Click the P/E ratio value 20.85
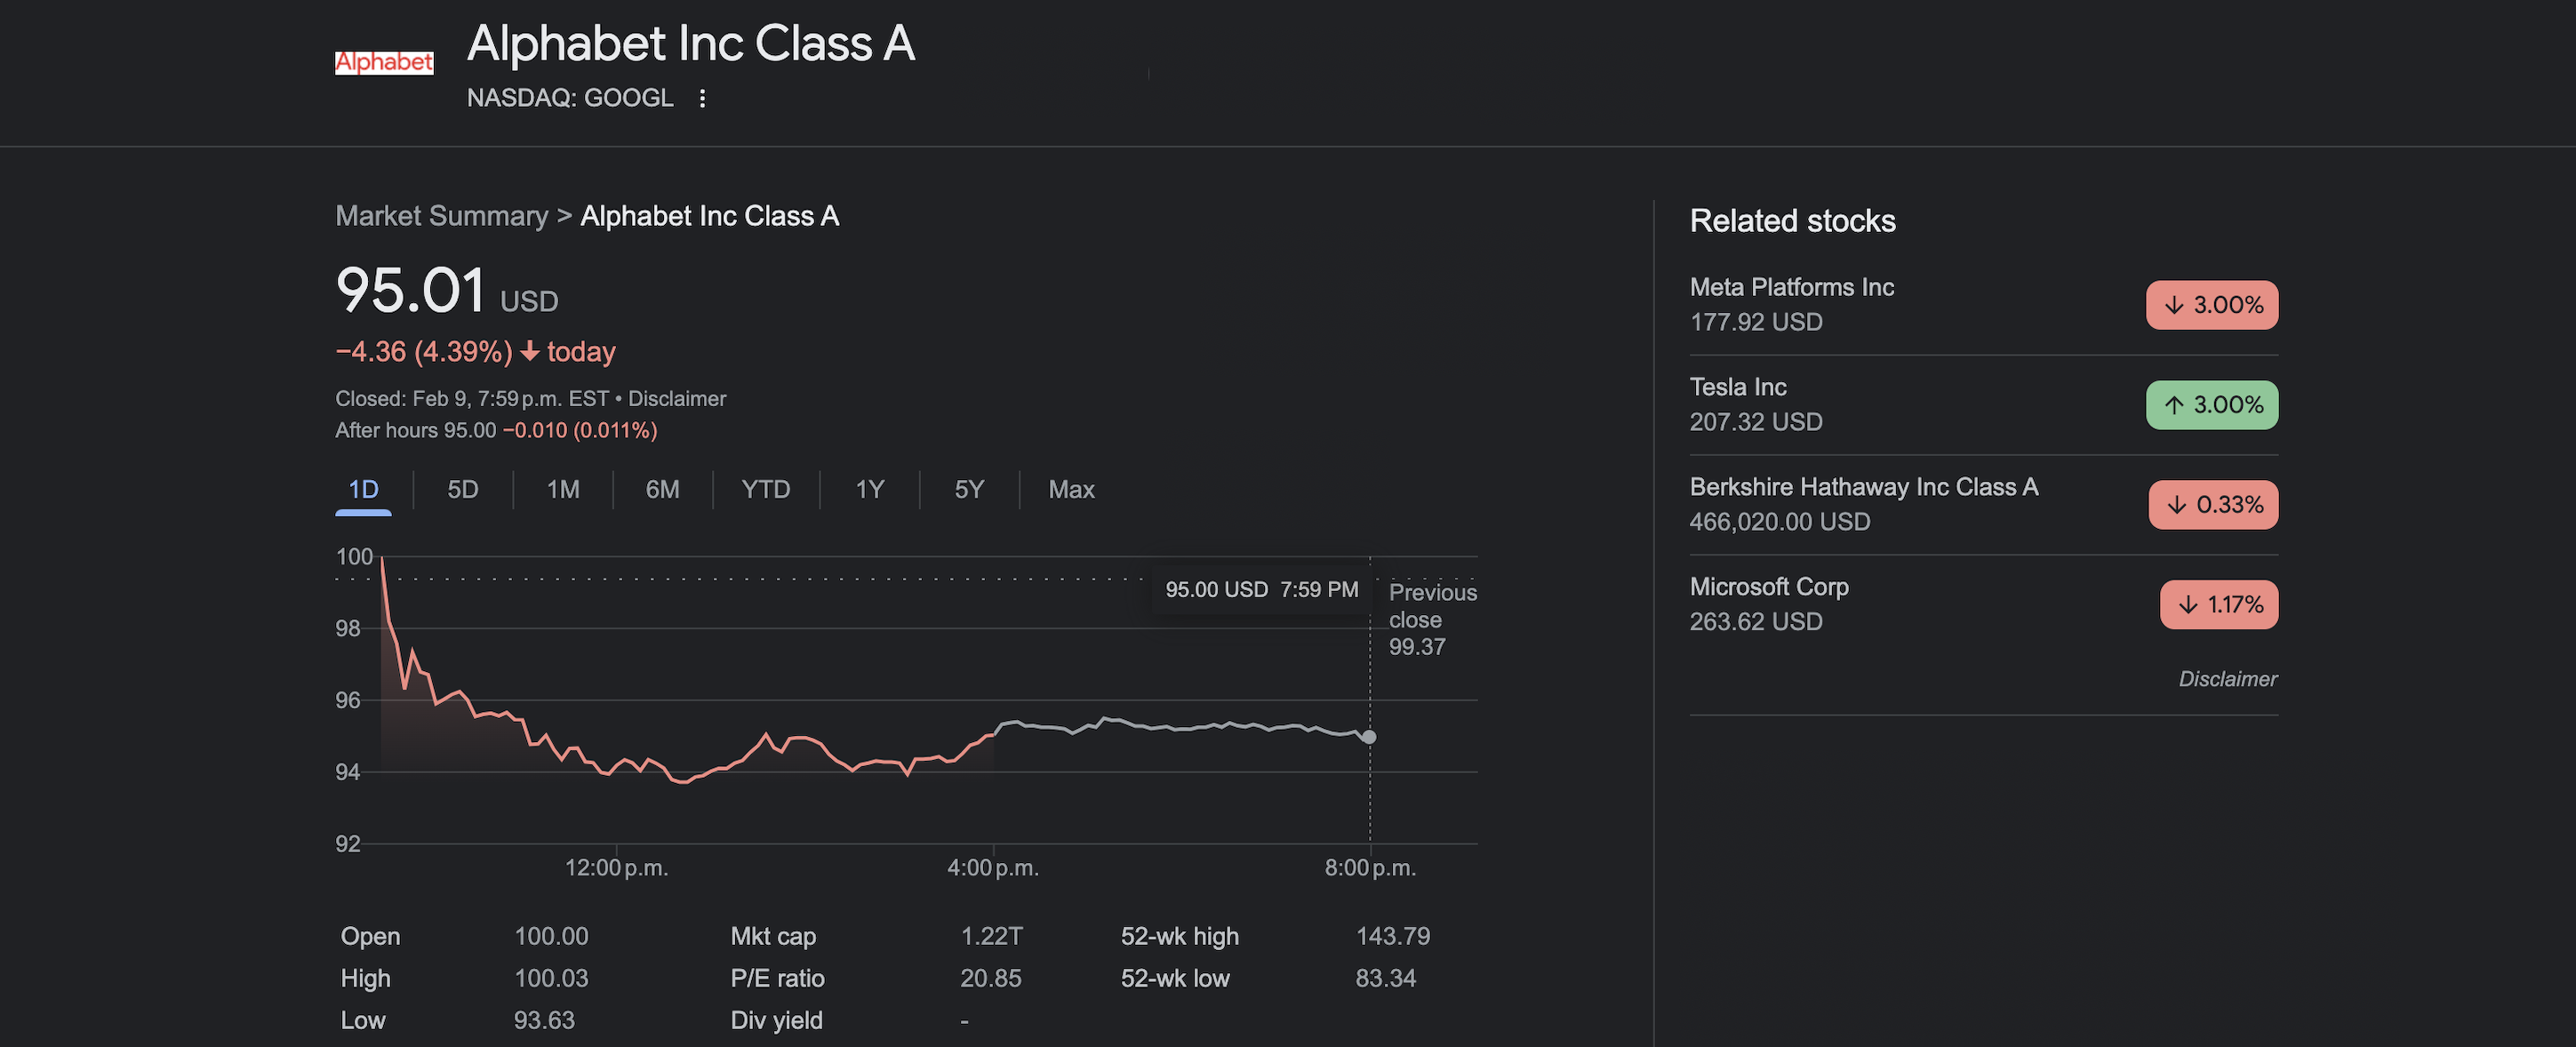 990,979
